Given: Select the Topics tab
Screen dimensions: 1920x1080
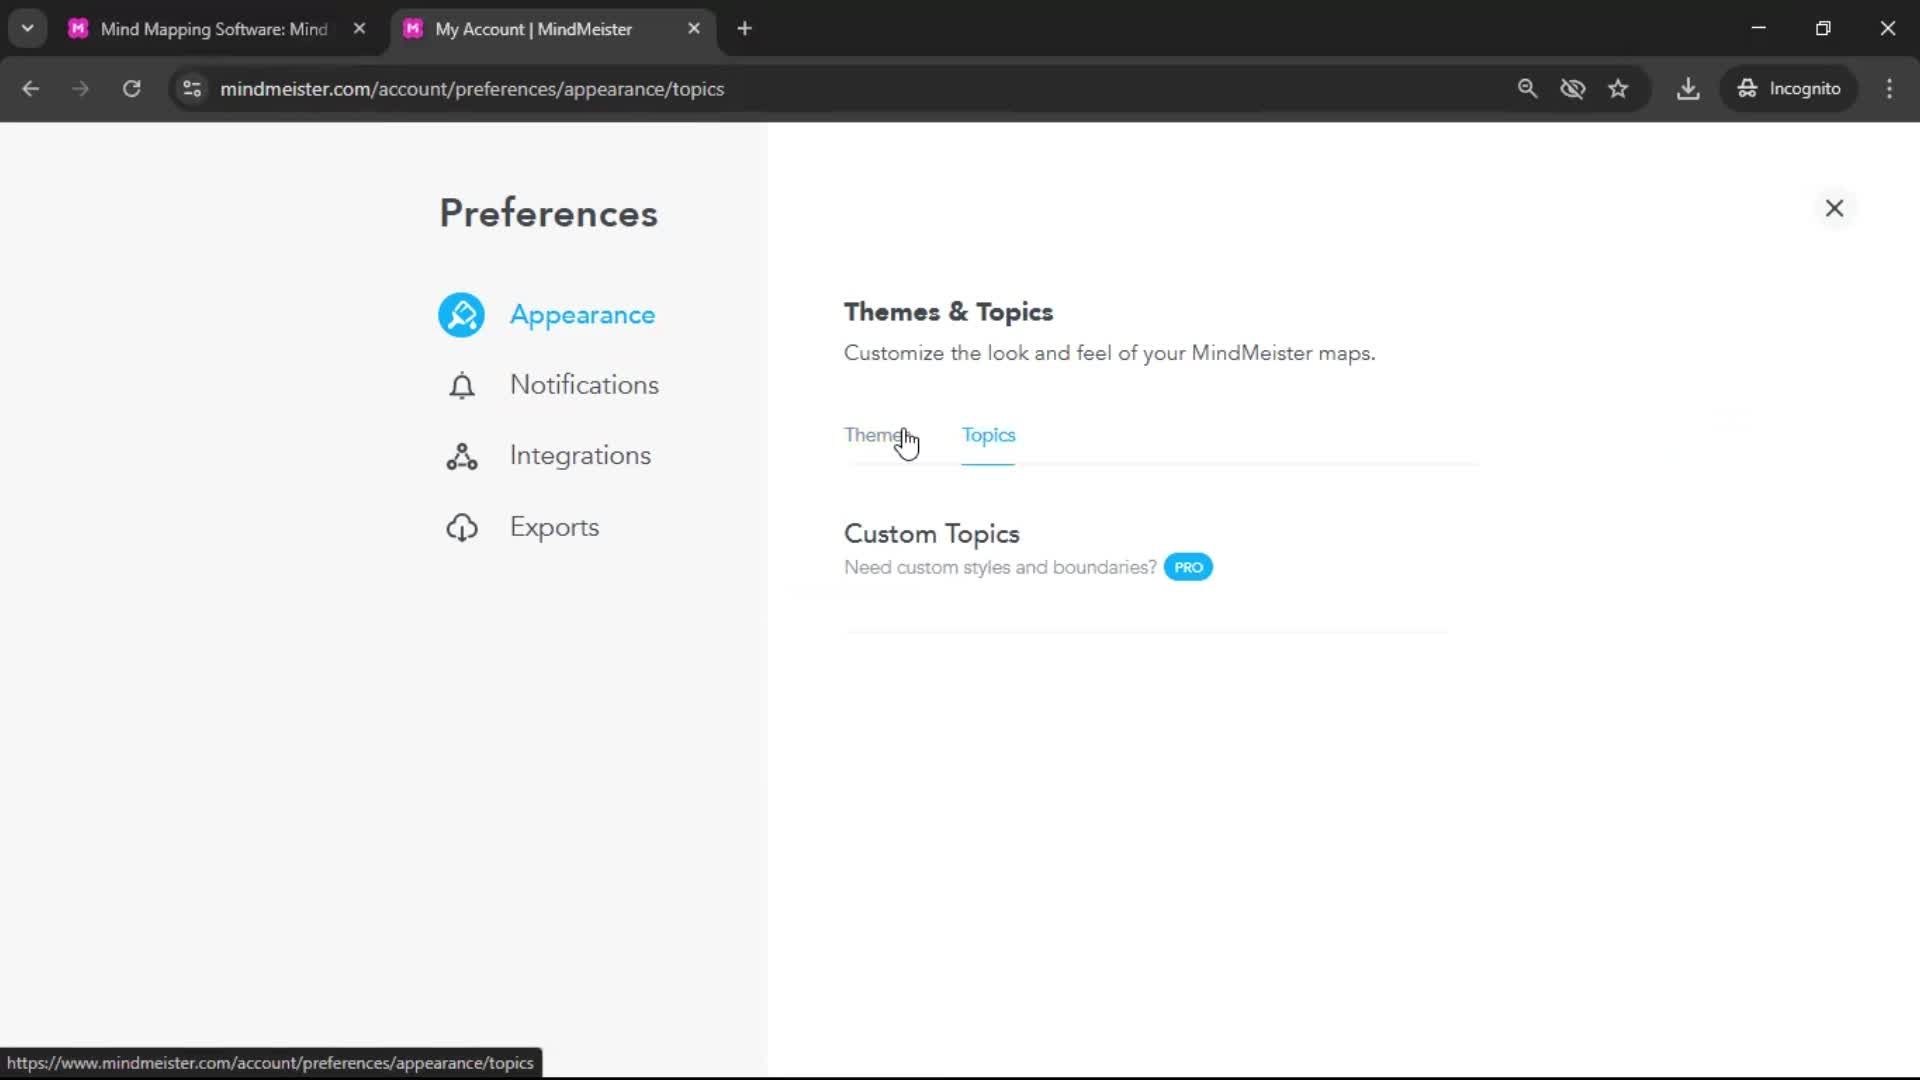Looking at the screenshot, I should click(988, 435).
